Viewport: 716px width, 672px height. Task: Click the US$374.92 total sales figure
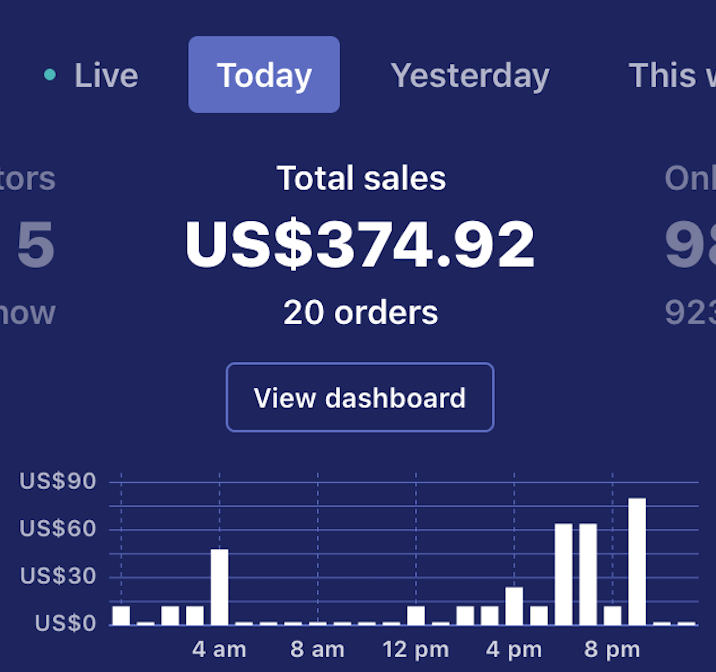(360, 244)
